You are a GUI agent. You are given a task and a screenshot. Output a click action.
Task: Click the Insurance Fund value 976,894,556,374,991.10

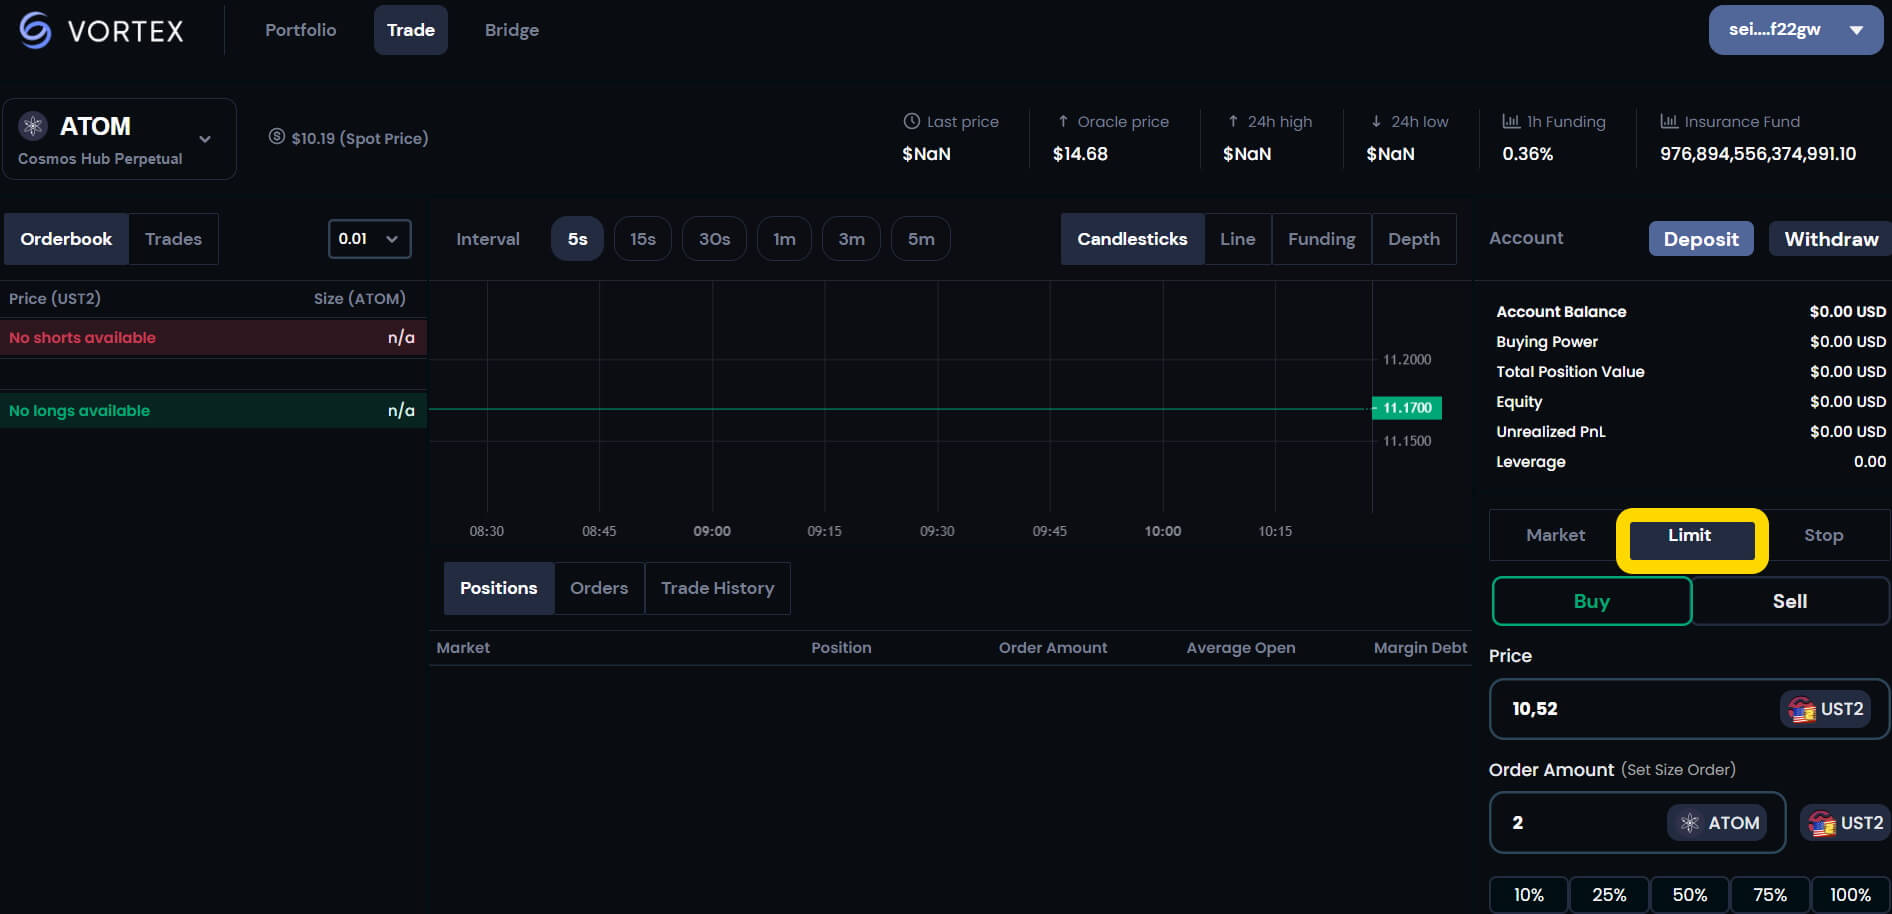1758,154
